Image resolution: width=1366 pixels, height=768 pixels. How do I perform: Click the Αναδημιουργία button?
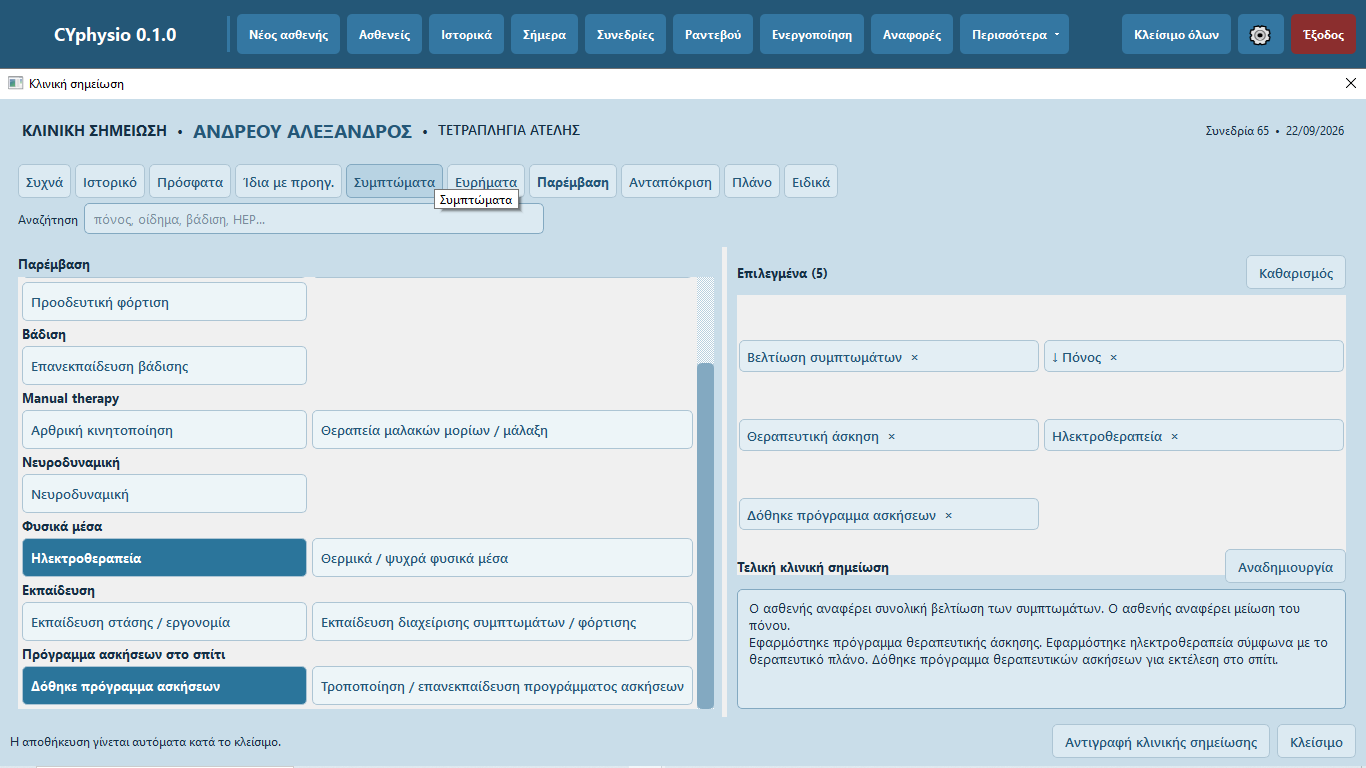click(1285, 566)
